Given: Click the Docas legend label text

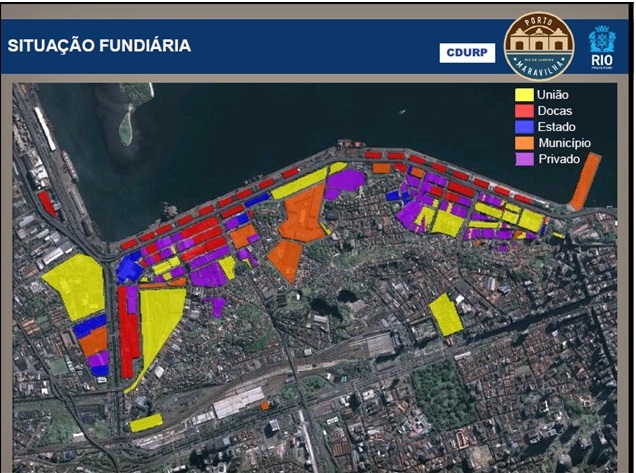Looking at the screenshot, I should click(555, 111).
